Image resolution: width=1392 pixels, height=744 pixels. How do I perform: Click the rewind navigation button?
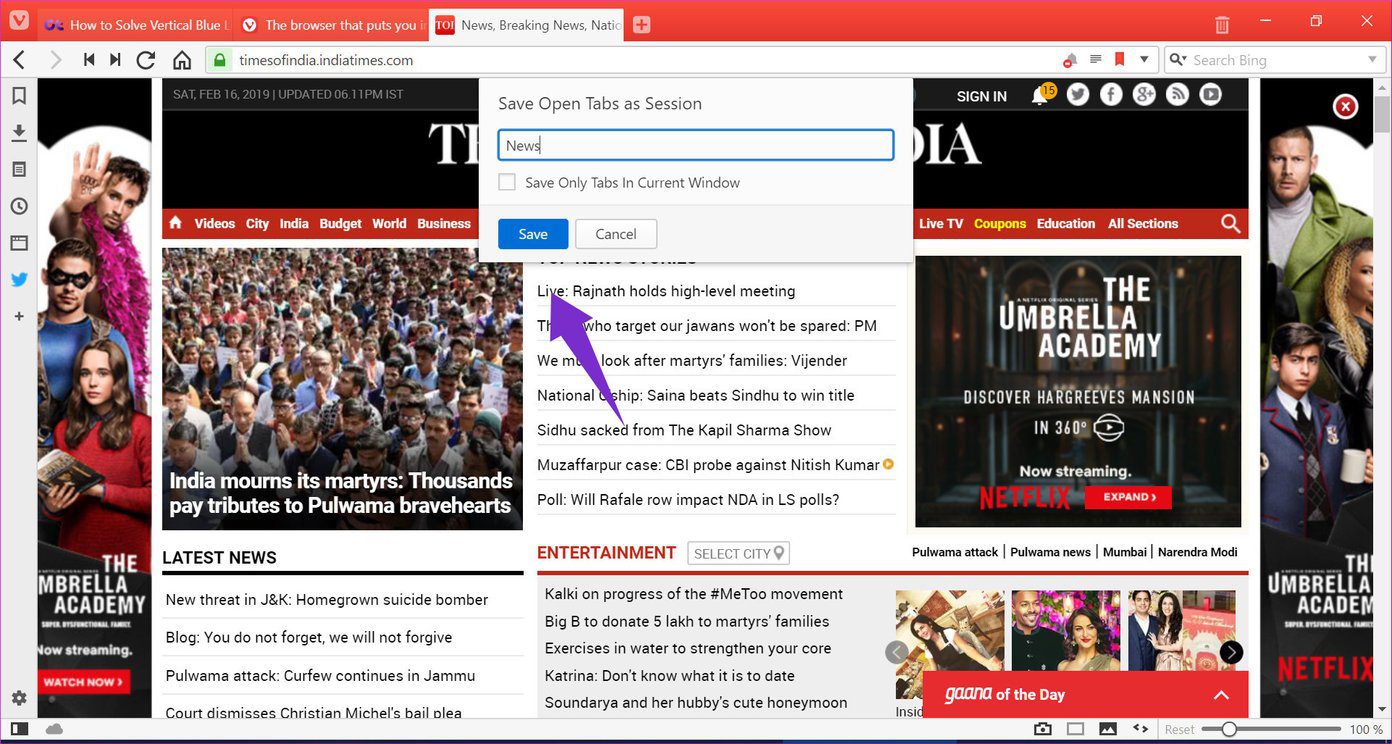89,60
